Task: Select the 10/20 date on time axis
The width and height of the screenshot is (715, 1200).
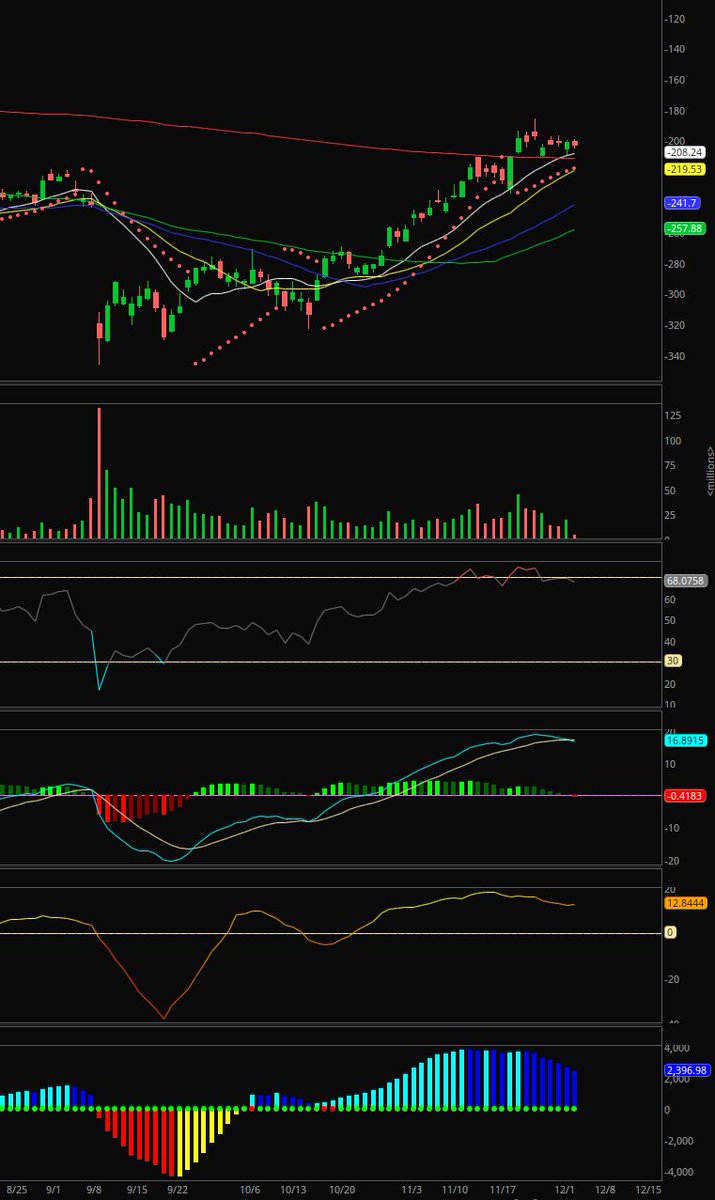Action: pos(343,1191)
